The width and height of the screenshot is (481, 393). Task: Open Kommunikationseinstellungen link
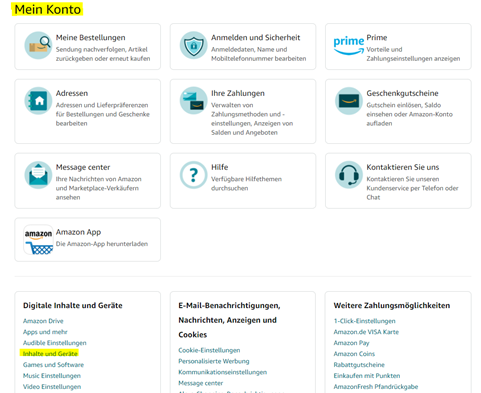coord(222,372)
